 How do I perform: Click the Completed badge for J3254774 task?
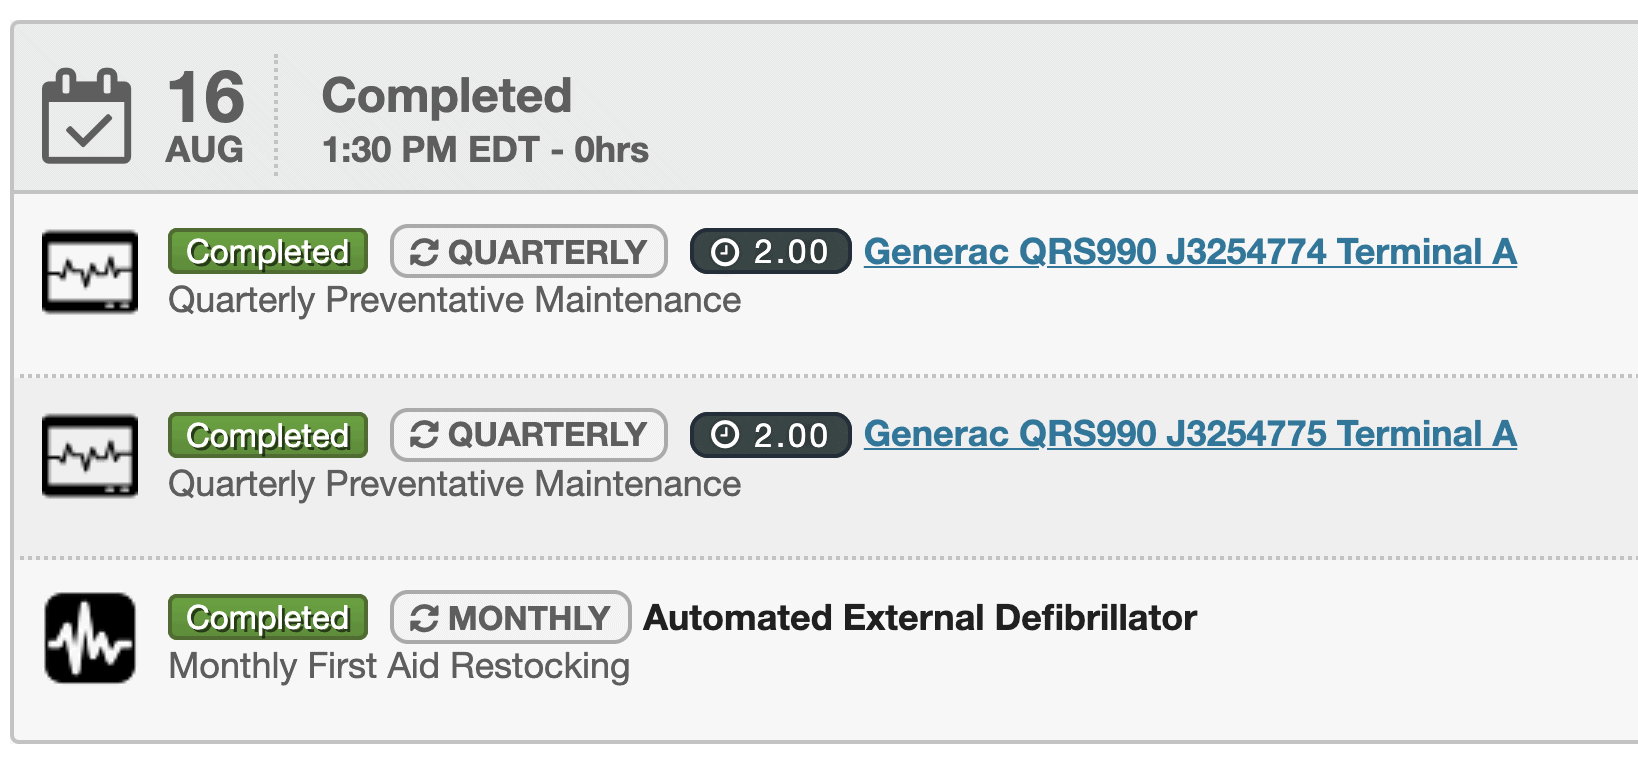pos(268,252)
